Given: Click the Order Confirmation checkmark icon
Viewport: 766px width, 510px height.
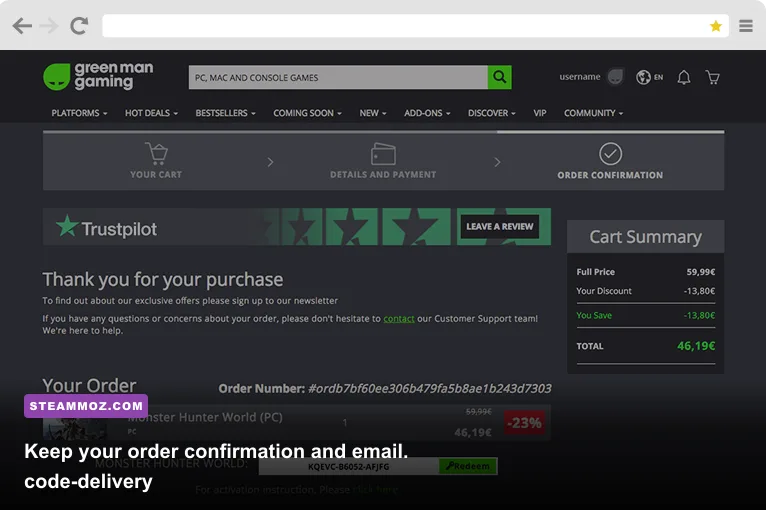Looking at the screenshot, I should 611,154.
